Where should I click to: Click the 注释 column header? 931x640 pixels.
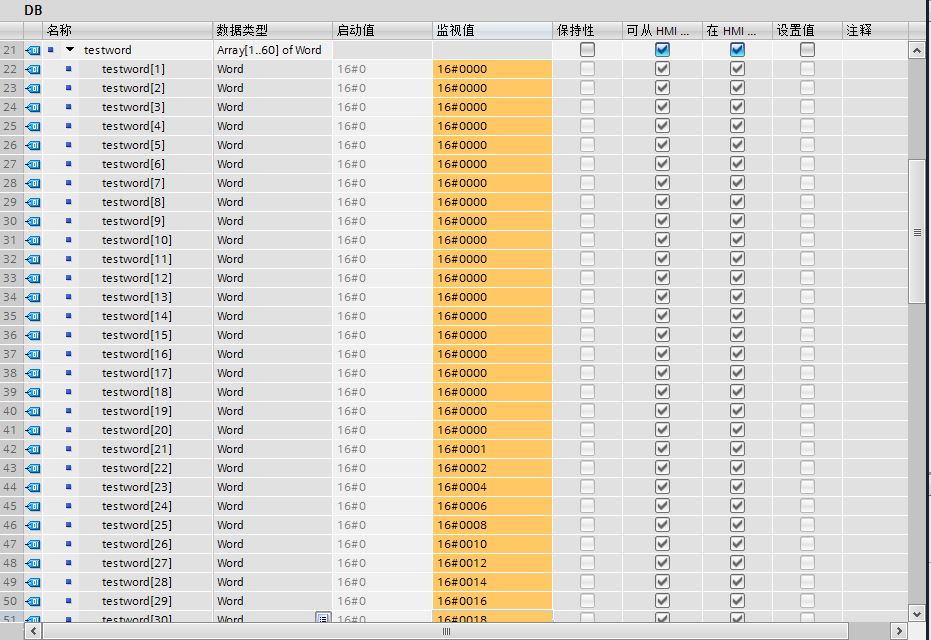[x=875, y=30]
